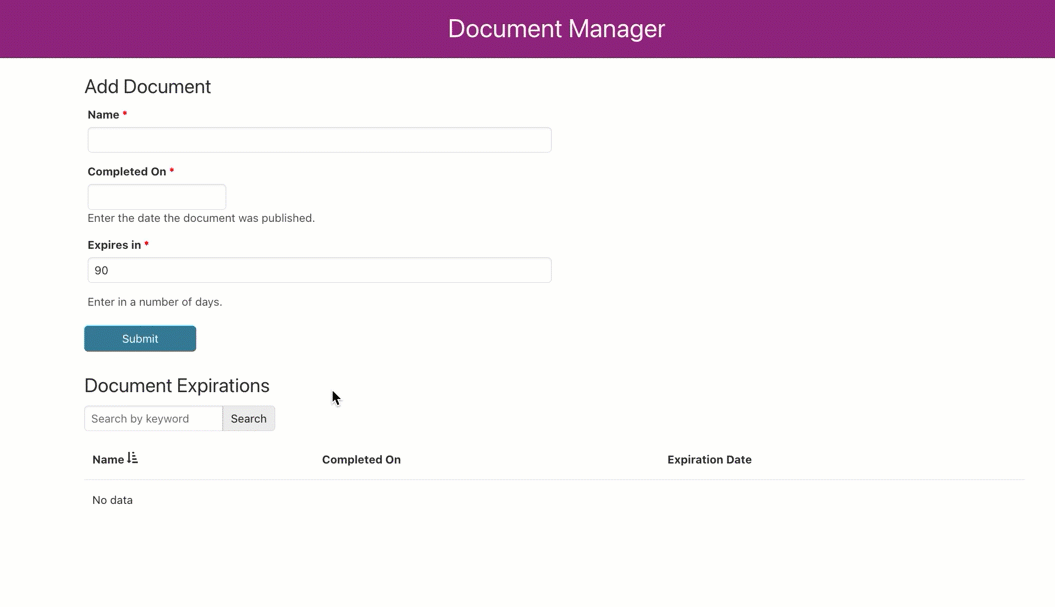Click the Expiration Date column header
The height and width of the screenshot is (607, 1055).
tap(709, 460)
